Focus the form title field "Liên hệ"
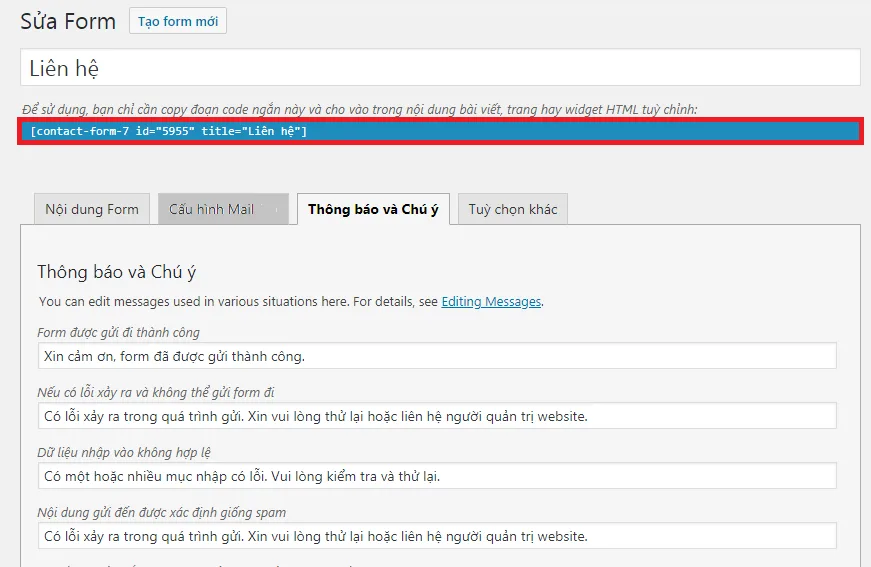 pyautogui.click(x=440, y=68)
